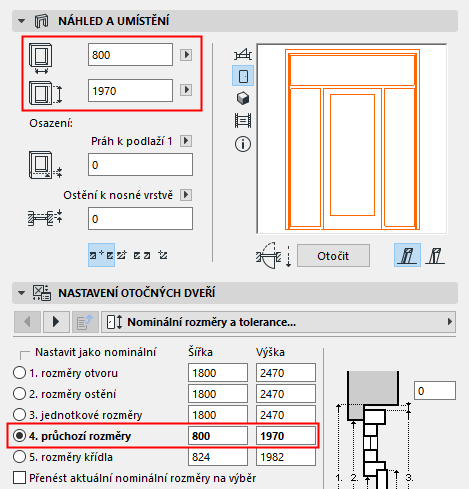Viewport: 469px width, 489px height.
Task: Click the reveal depth field under Ostění
Action: pos(140,219)
